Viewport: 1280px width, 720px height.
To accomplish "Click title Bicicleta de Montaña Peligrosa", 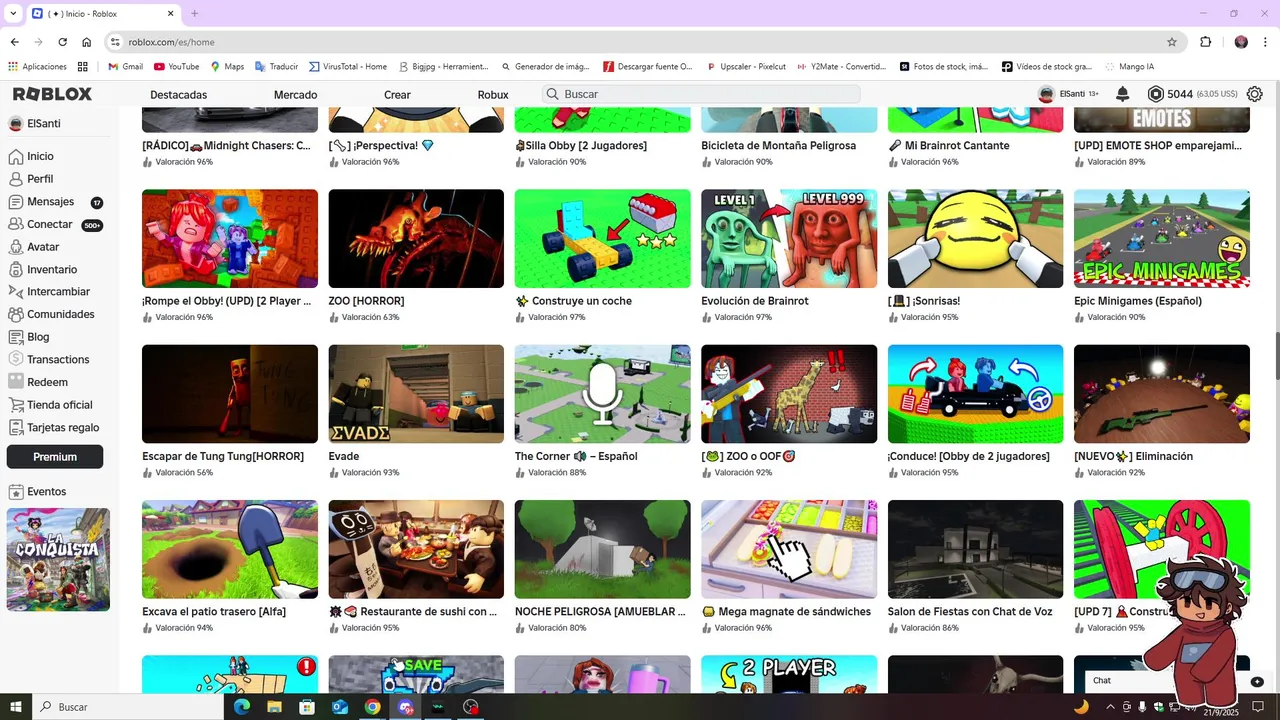I will pyautogui.click(x=779, y=146).
